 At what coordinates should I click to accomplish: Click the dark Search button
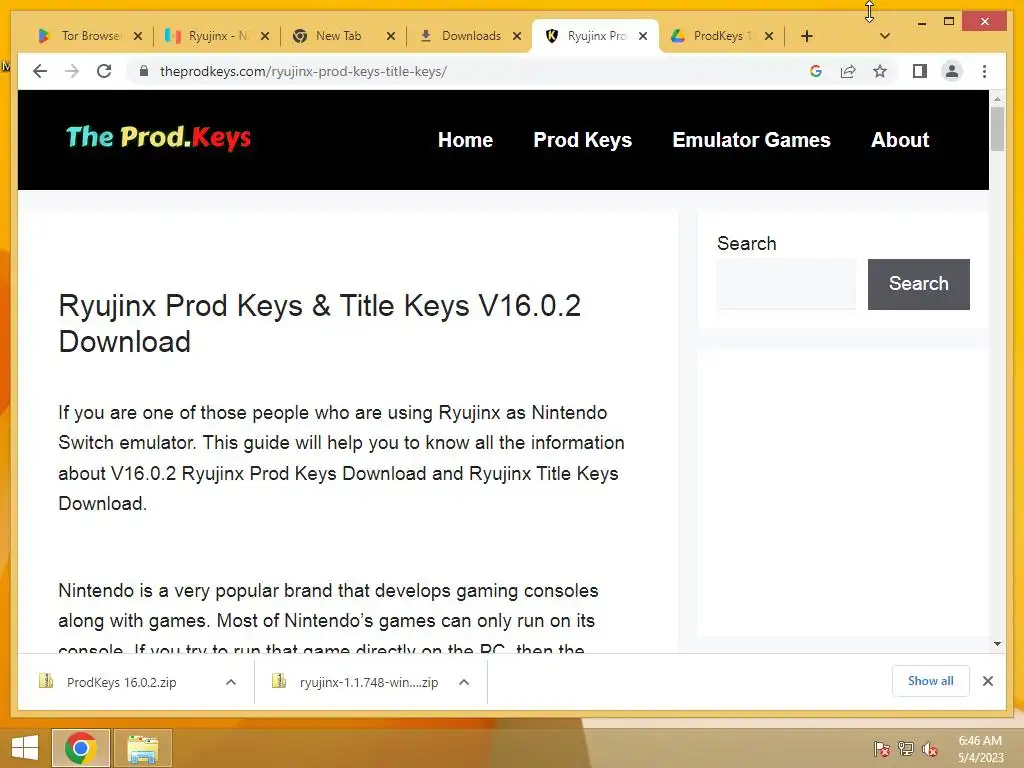(x=918, y=284)
